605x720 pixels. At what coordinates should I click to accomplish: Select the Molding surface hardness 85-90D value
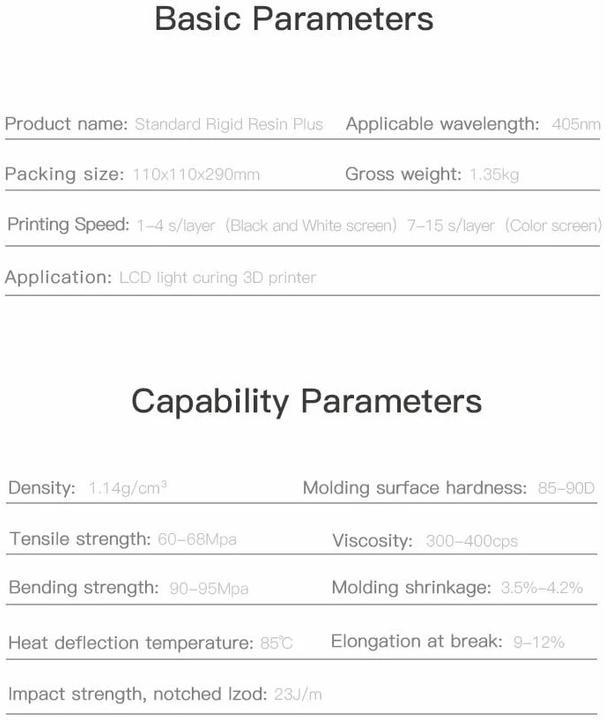tap(566, 488)
